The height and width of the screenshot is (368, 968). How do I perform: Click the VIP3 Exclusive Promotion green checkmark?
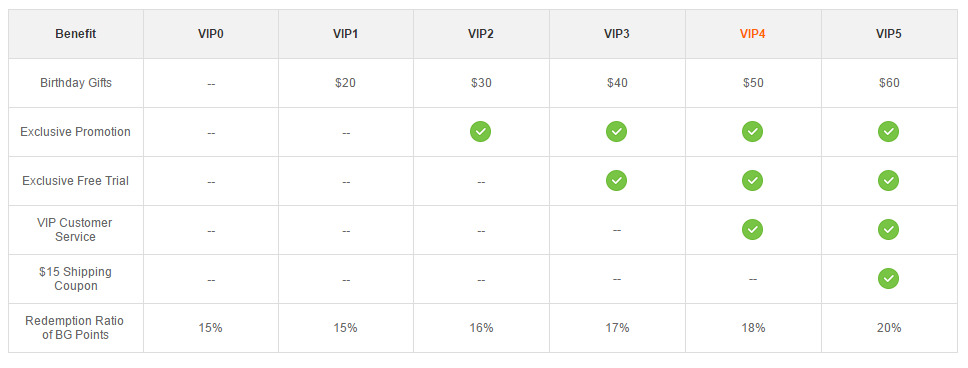click(616, 132)
